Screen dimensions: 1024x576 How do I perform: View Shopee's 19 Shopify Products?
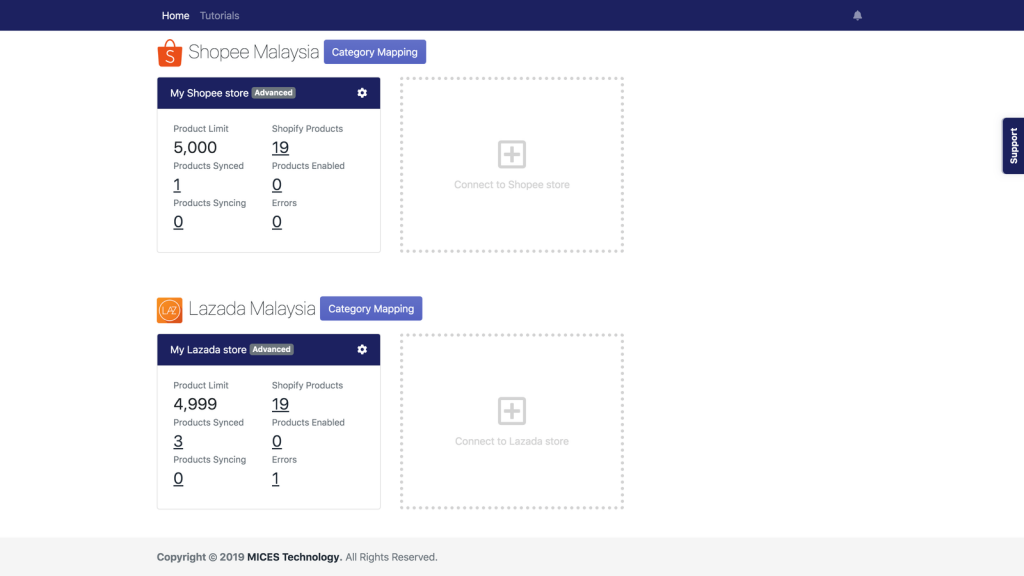(280, 148)
